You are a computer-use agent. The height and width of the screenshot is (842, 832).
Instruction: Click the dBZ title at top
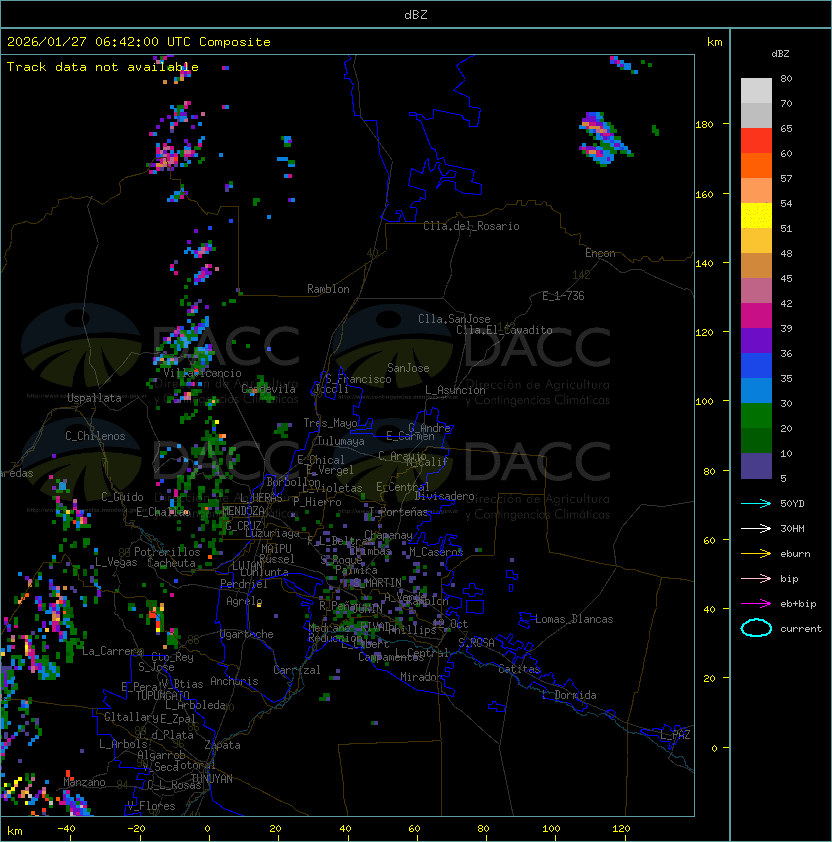click(416, 14)
